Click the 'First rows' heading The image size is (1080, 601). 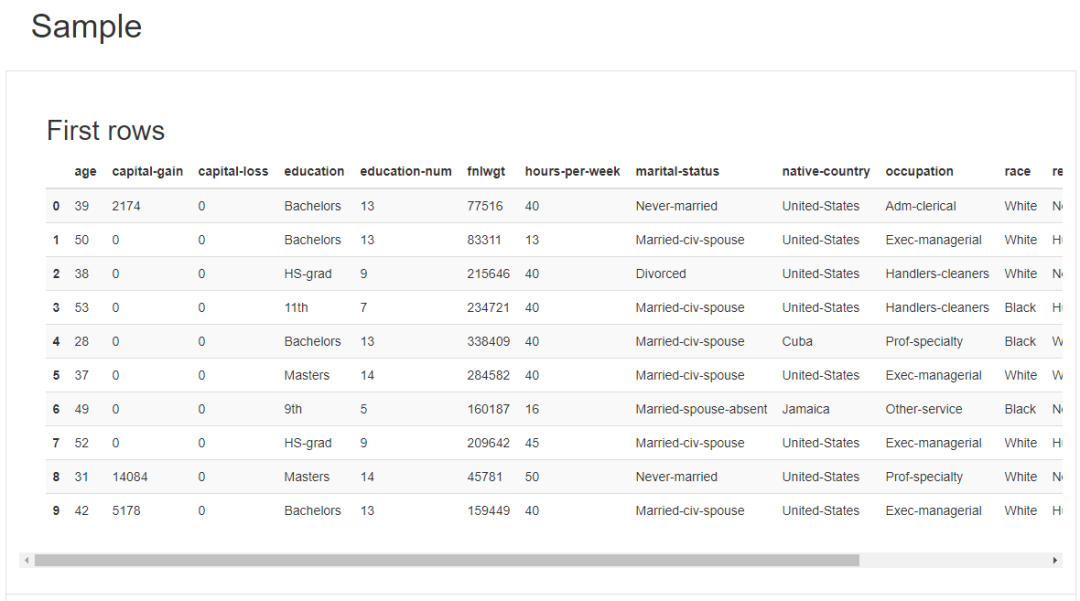(105, 131)
